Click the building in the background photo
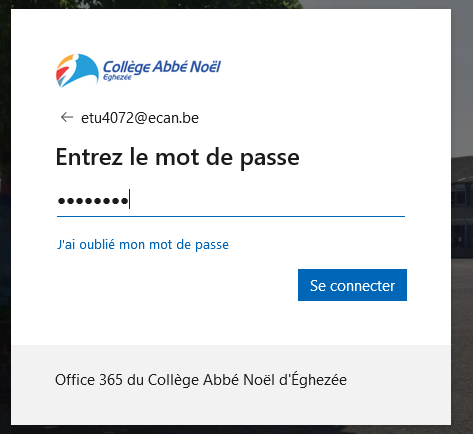473x434 pixels. 462,207
